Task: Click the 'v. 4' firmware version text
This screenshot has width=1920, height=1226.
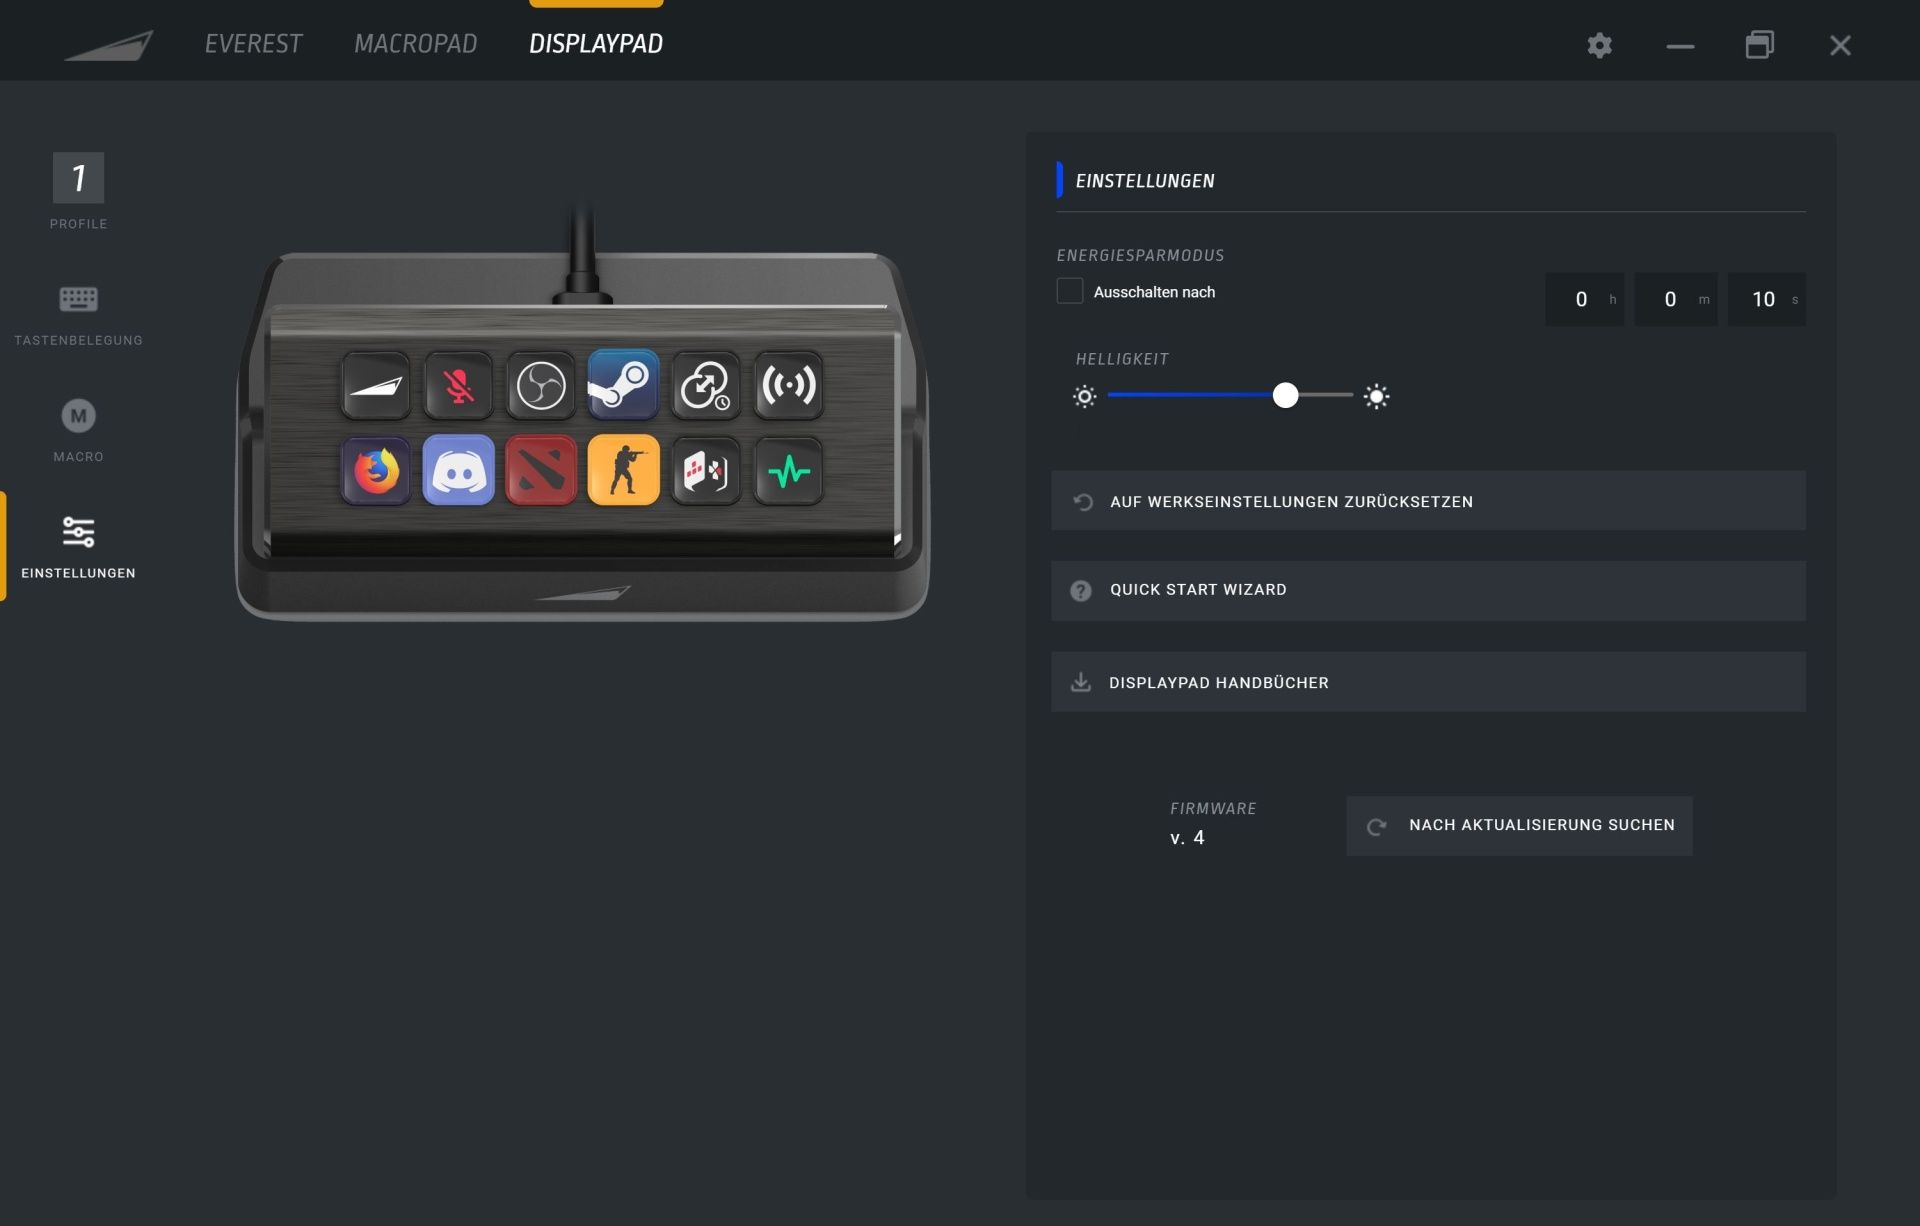Action: coord(1187,838)
